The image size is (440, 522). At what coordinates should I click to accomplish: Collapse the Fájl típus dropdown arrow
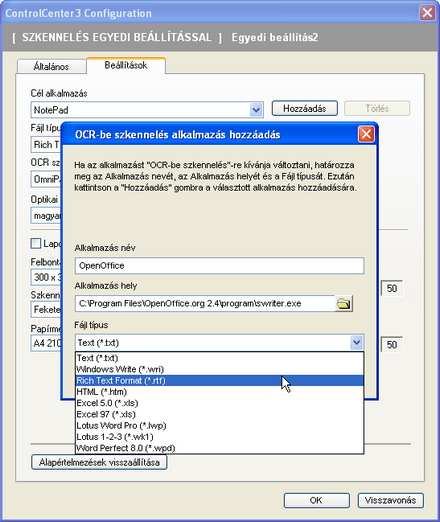(356, 343)
